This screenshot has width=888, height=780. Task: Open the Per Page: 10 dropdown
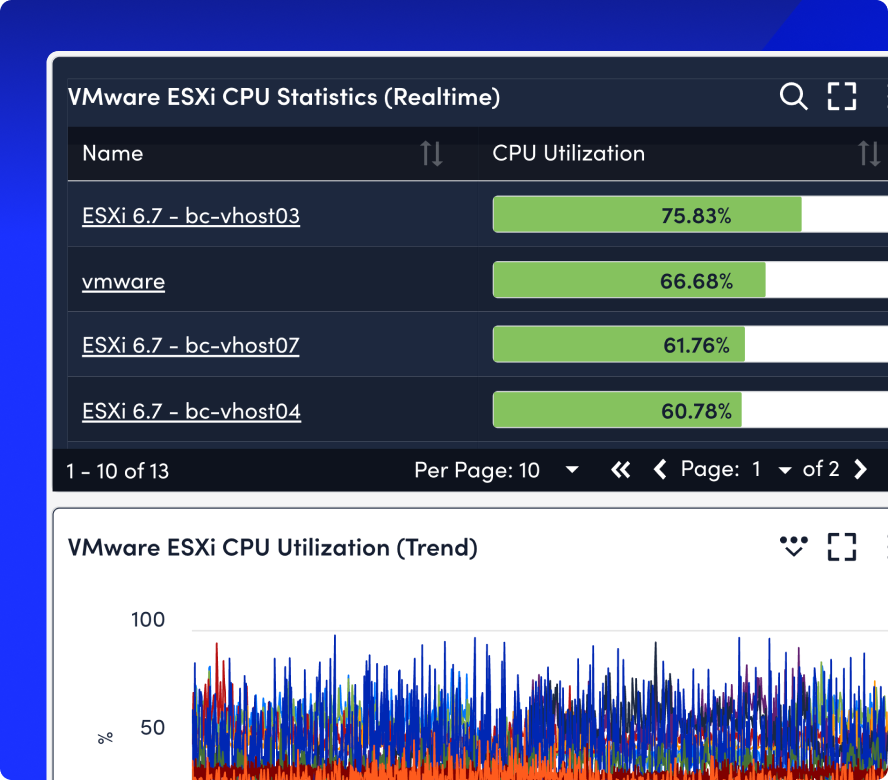click(x=497, y=470)
